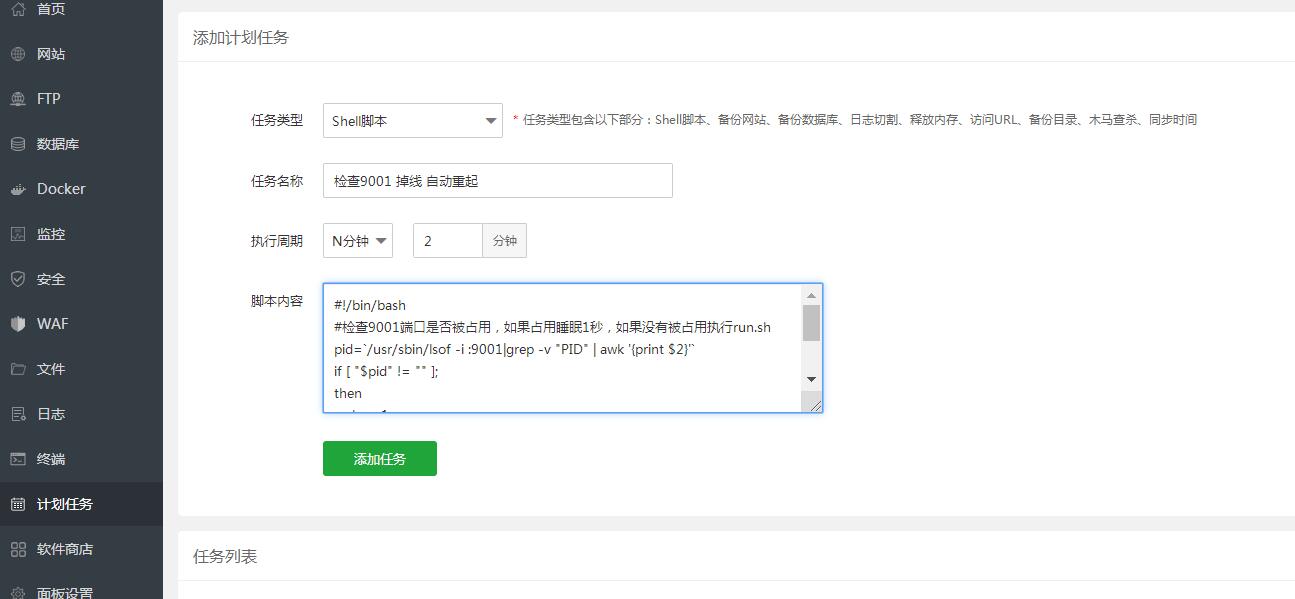Click the 任务名称 input field
This screenshot has height=599, width=1295.
click(498, 181)
